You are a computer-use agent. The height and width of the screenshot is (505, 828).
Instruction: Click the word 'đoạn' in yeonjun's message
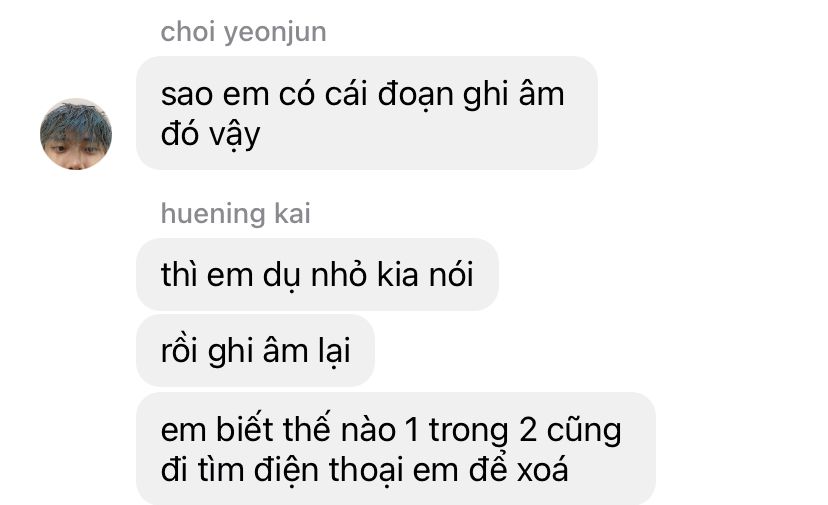pyautogui.click(x=416, y=96)
